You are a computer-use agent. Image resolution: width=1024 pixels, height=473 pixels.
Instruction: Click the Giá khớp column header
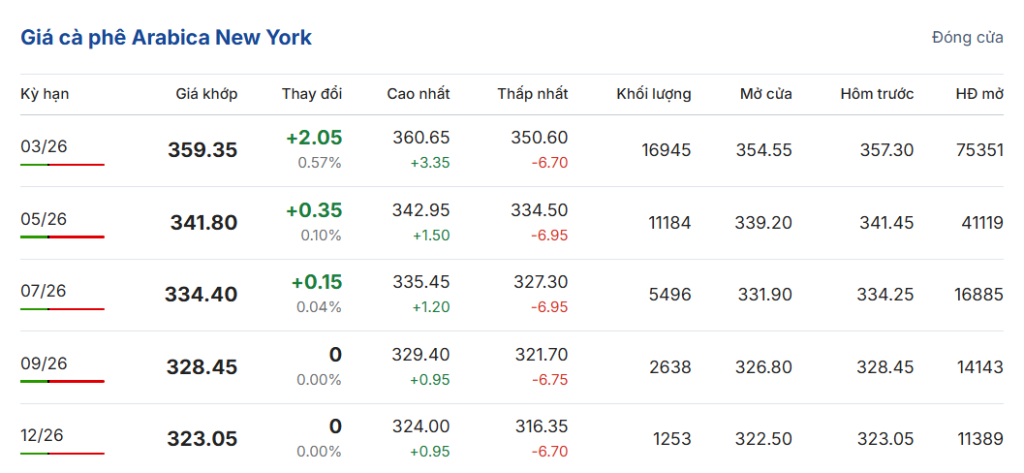point(206,94)
